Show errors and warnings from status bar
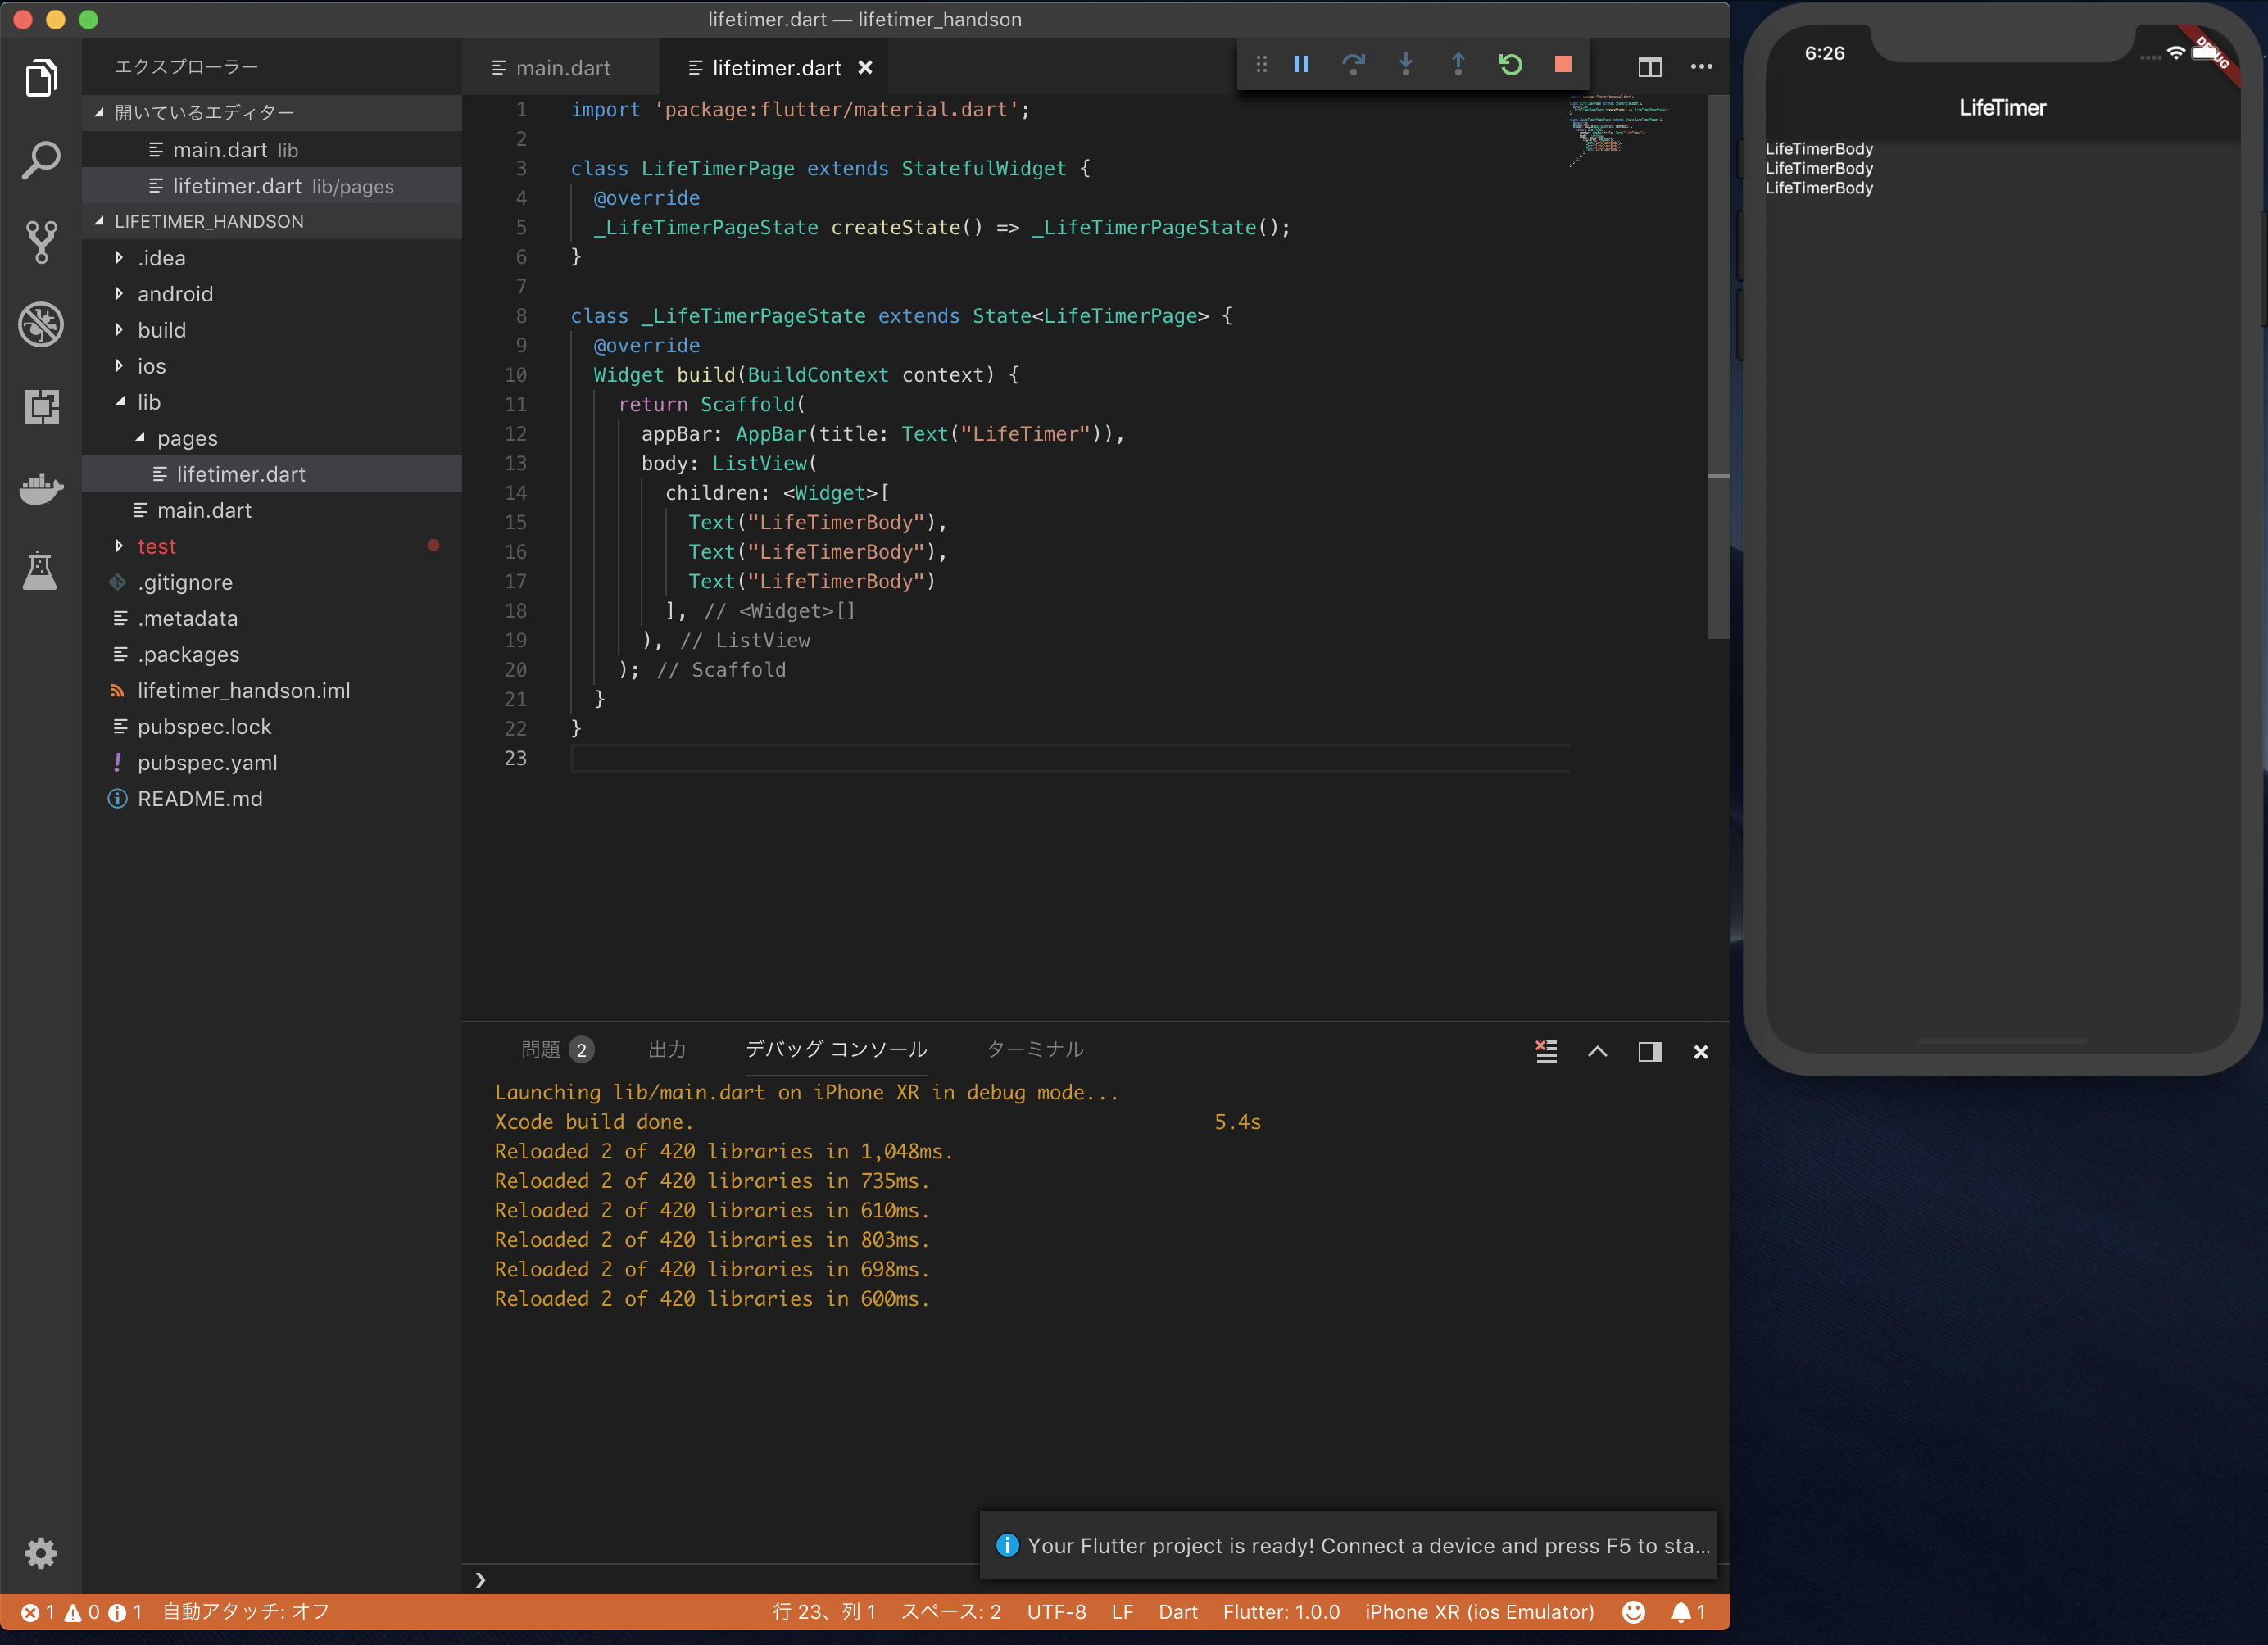 pos(81,1611)
